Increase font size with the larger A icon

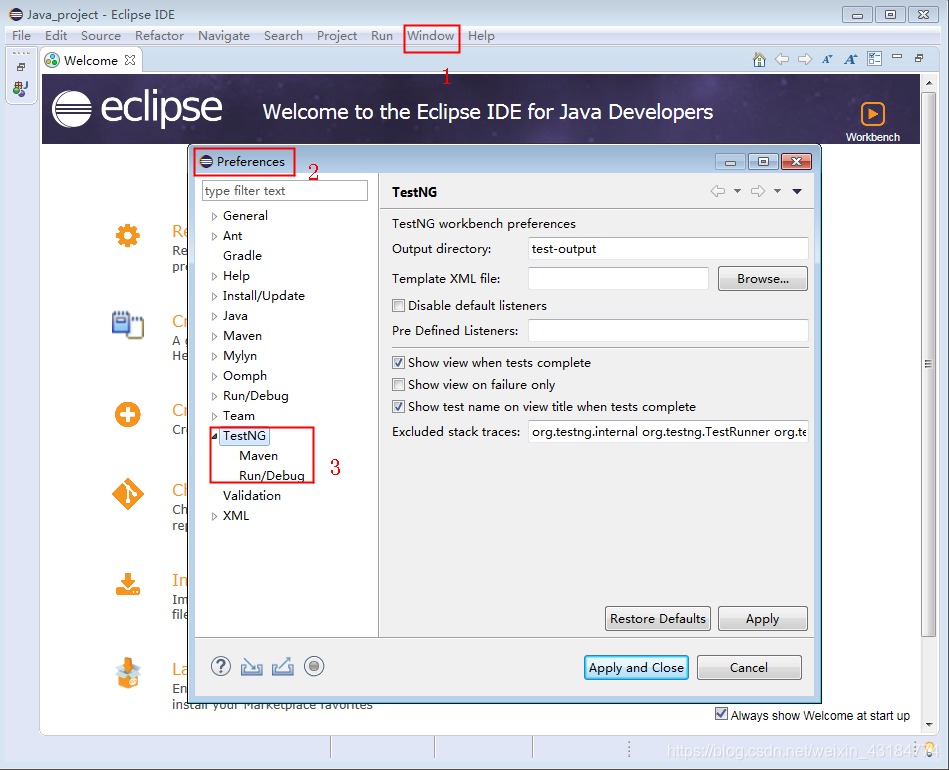point(851,59)
